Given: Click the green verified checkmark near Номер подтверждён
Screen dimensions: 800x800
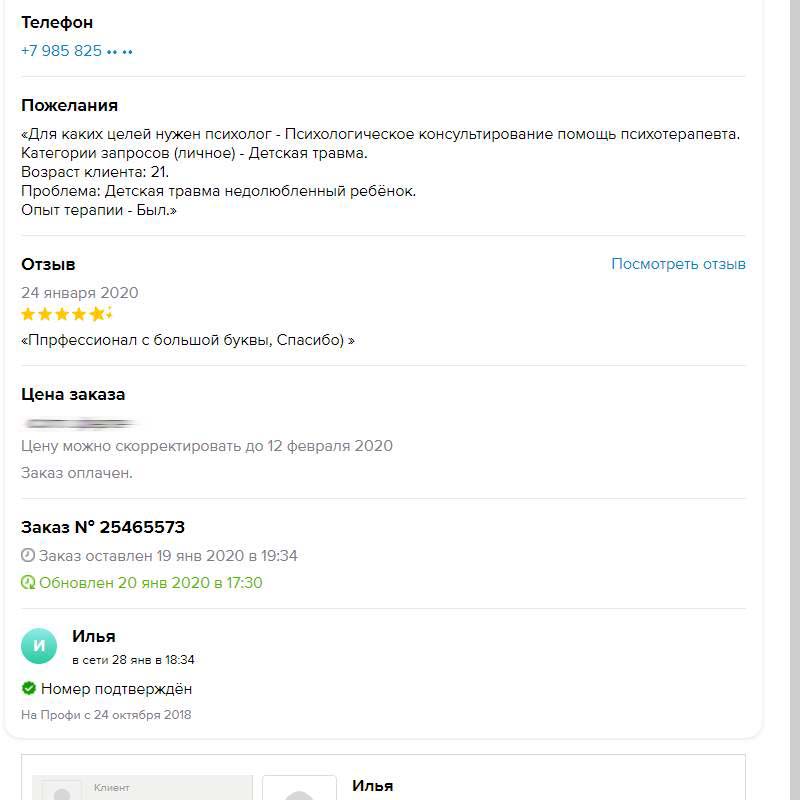Looking at the screenshot, I should 27,688.
